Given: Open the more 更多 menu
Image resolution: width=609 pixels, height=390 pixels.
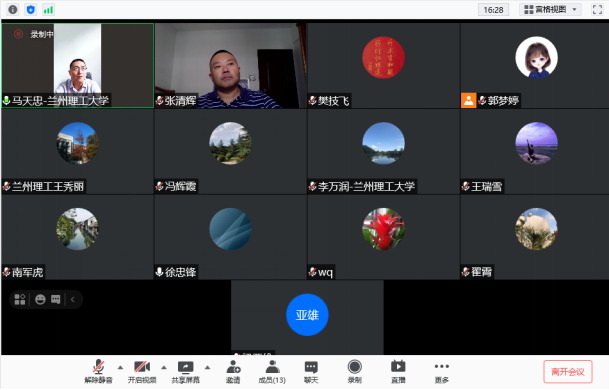Looking at the screenshot, I should click(x=442, y=371).
